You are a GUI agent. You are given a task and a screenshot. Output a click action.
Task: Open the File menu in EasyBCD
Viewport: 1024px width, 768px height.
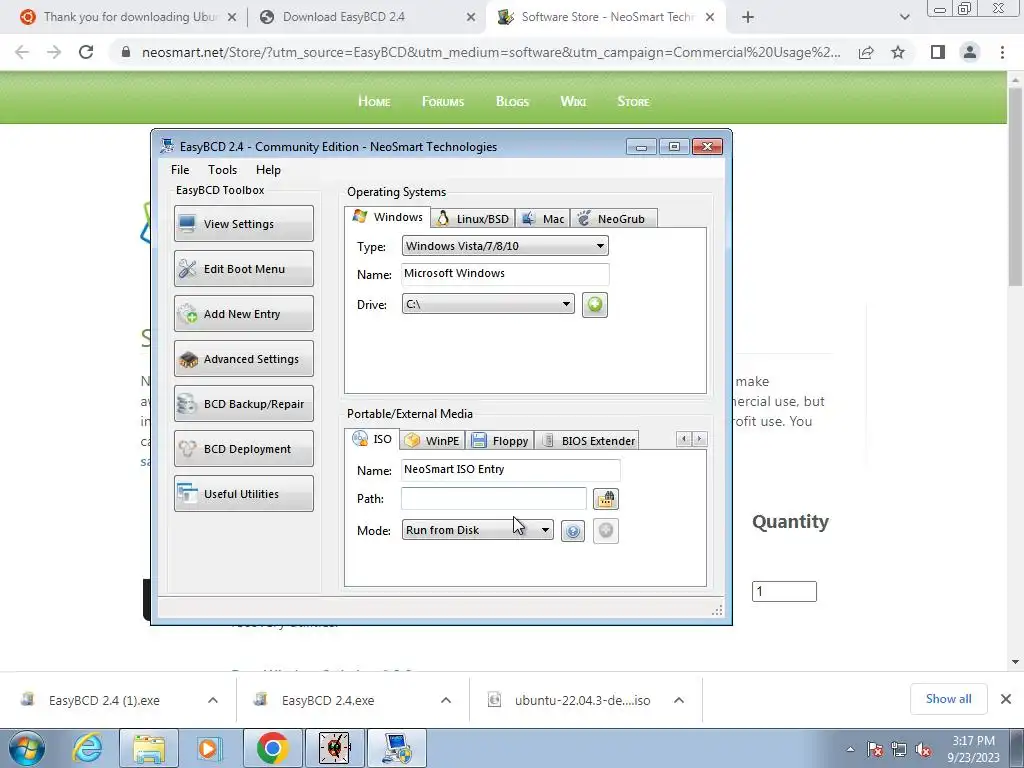tap(180, 170)
